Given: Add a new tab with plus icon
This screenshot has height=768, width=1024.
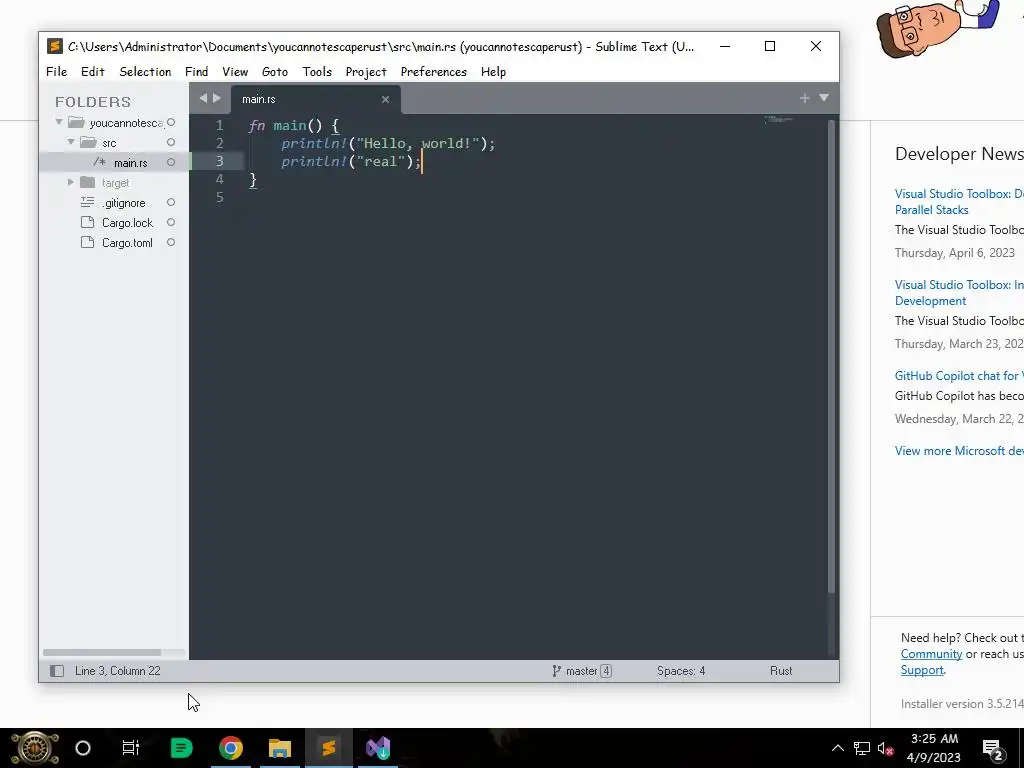Looking at the screenshot, I should coord(805,98).
